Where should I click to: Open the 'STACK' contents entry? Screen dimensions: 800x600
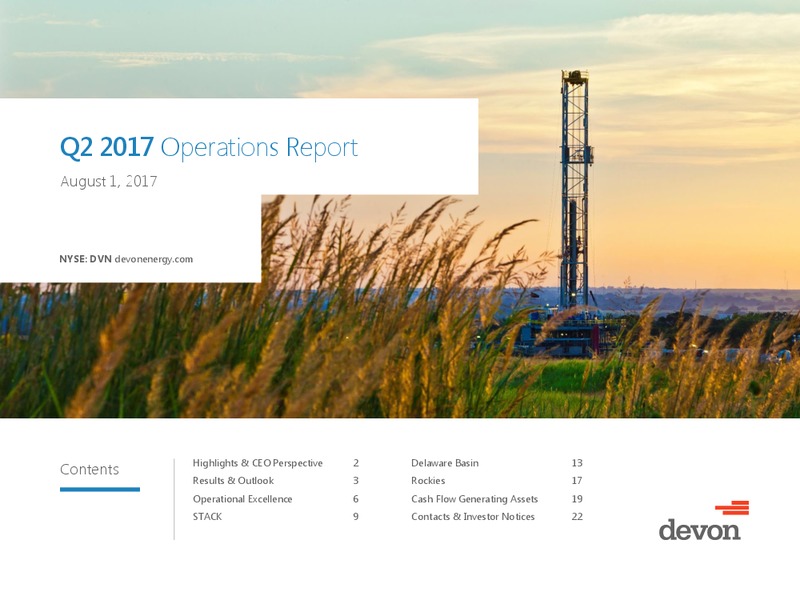[207, 517]
